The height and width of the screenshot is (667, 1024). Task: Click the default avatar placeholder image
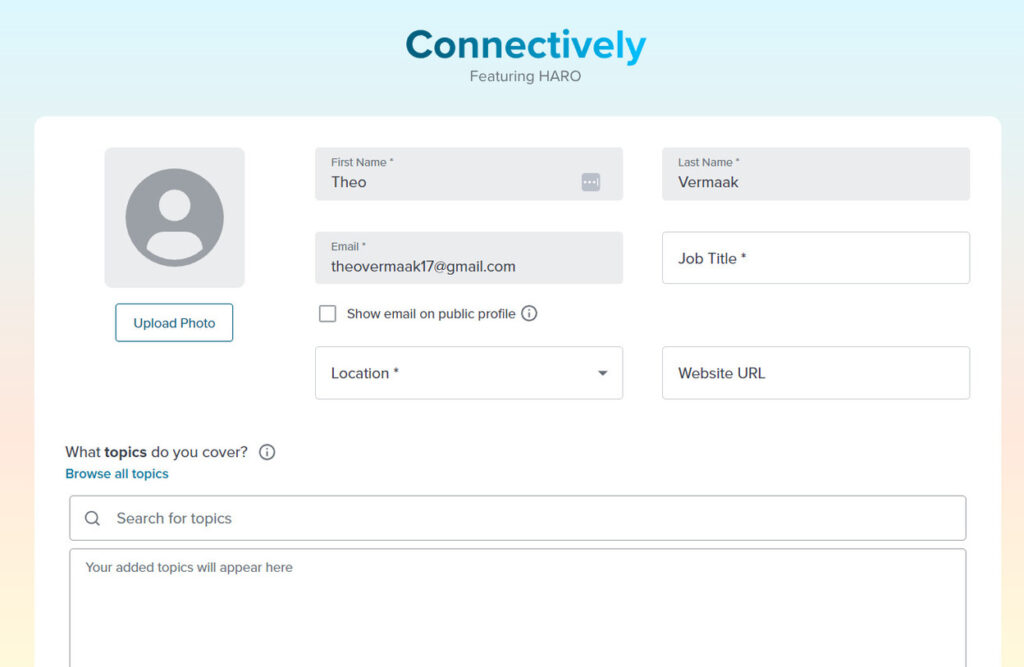174,218
